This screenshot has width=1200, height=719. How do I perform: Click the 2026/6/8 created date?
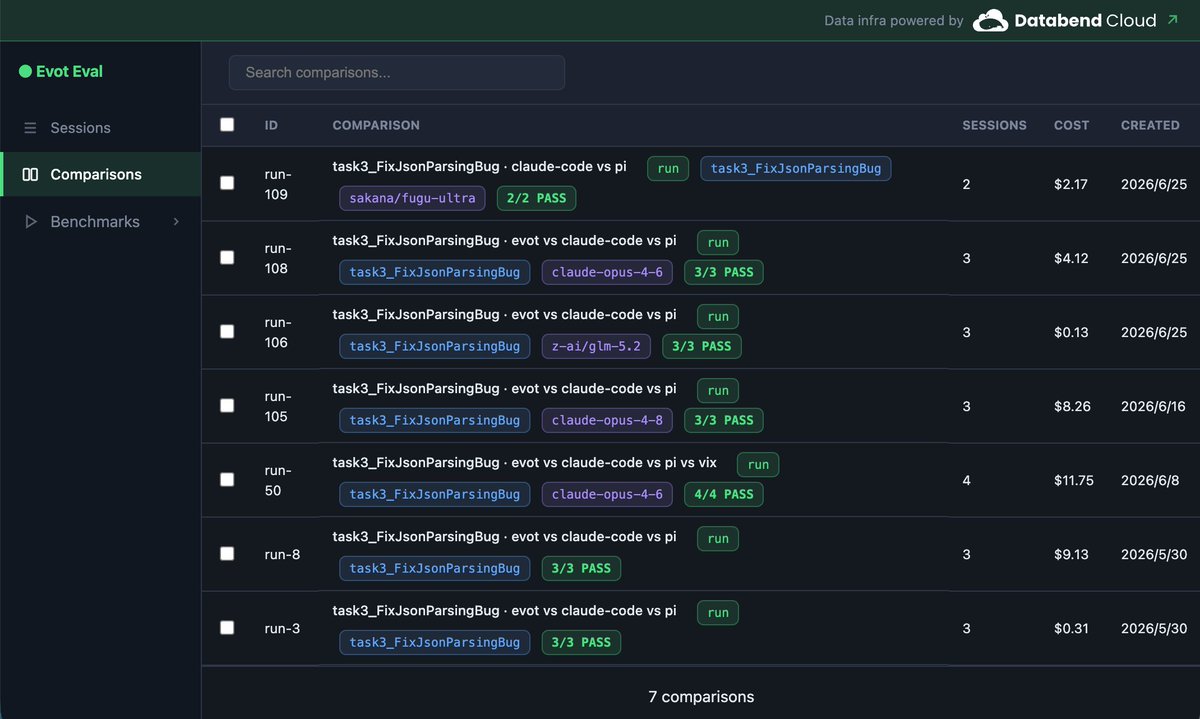click(1150, 480)
